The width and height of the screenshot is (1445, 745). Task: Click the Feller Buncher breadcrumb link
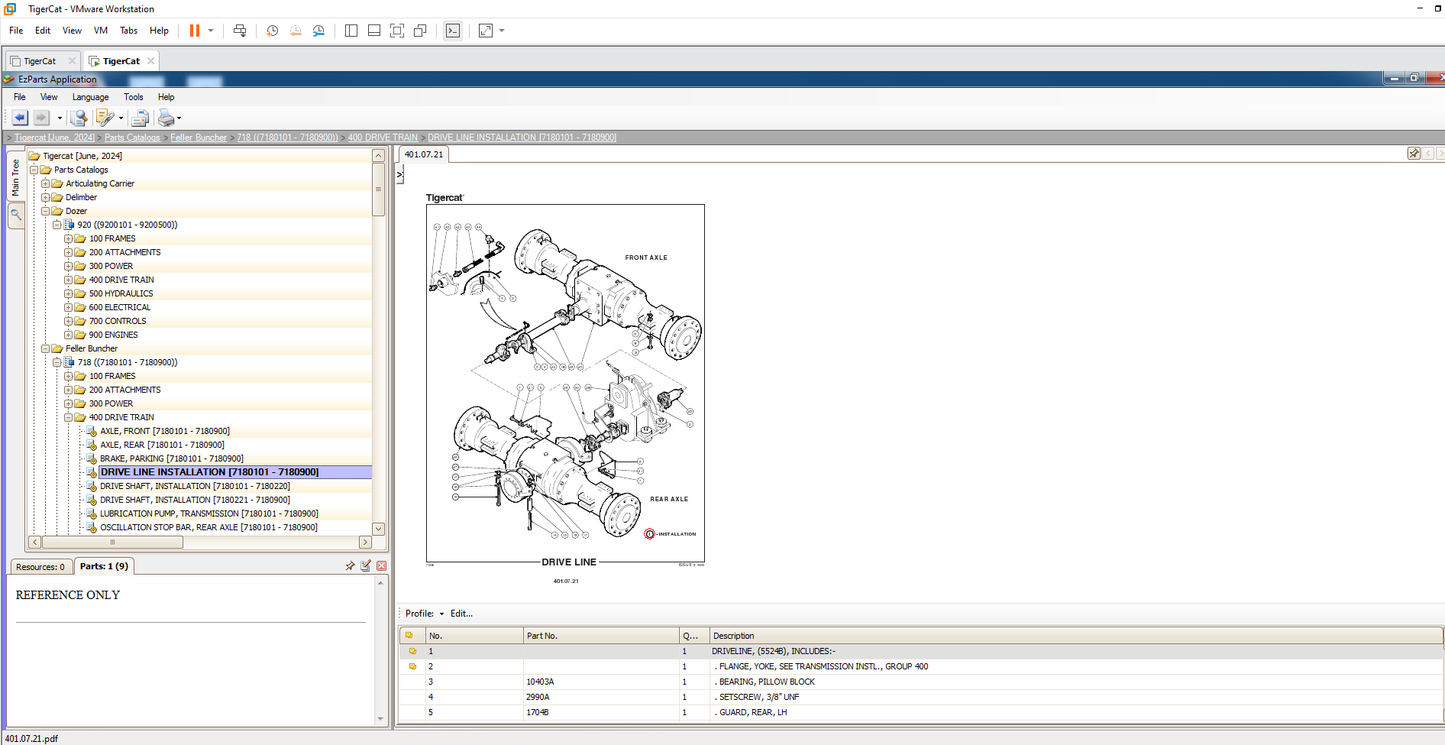pyautogui.click(x=198, y=137)
